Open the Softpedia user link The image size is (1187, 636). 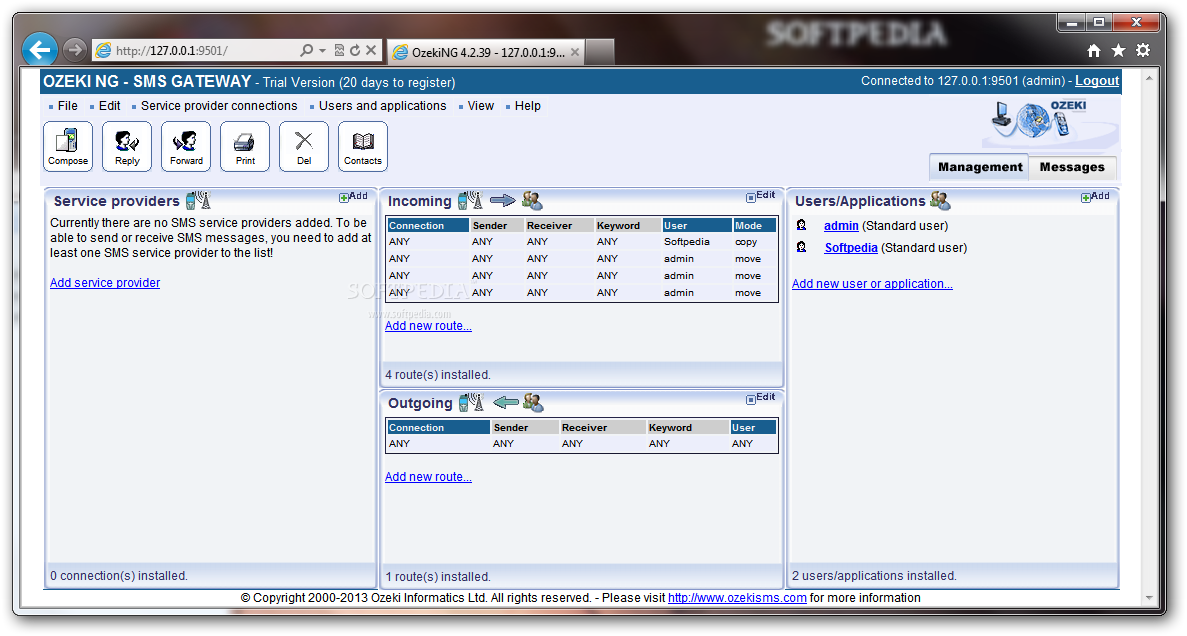[851, 248]
